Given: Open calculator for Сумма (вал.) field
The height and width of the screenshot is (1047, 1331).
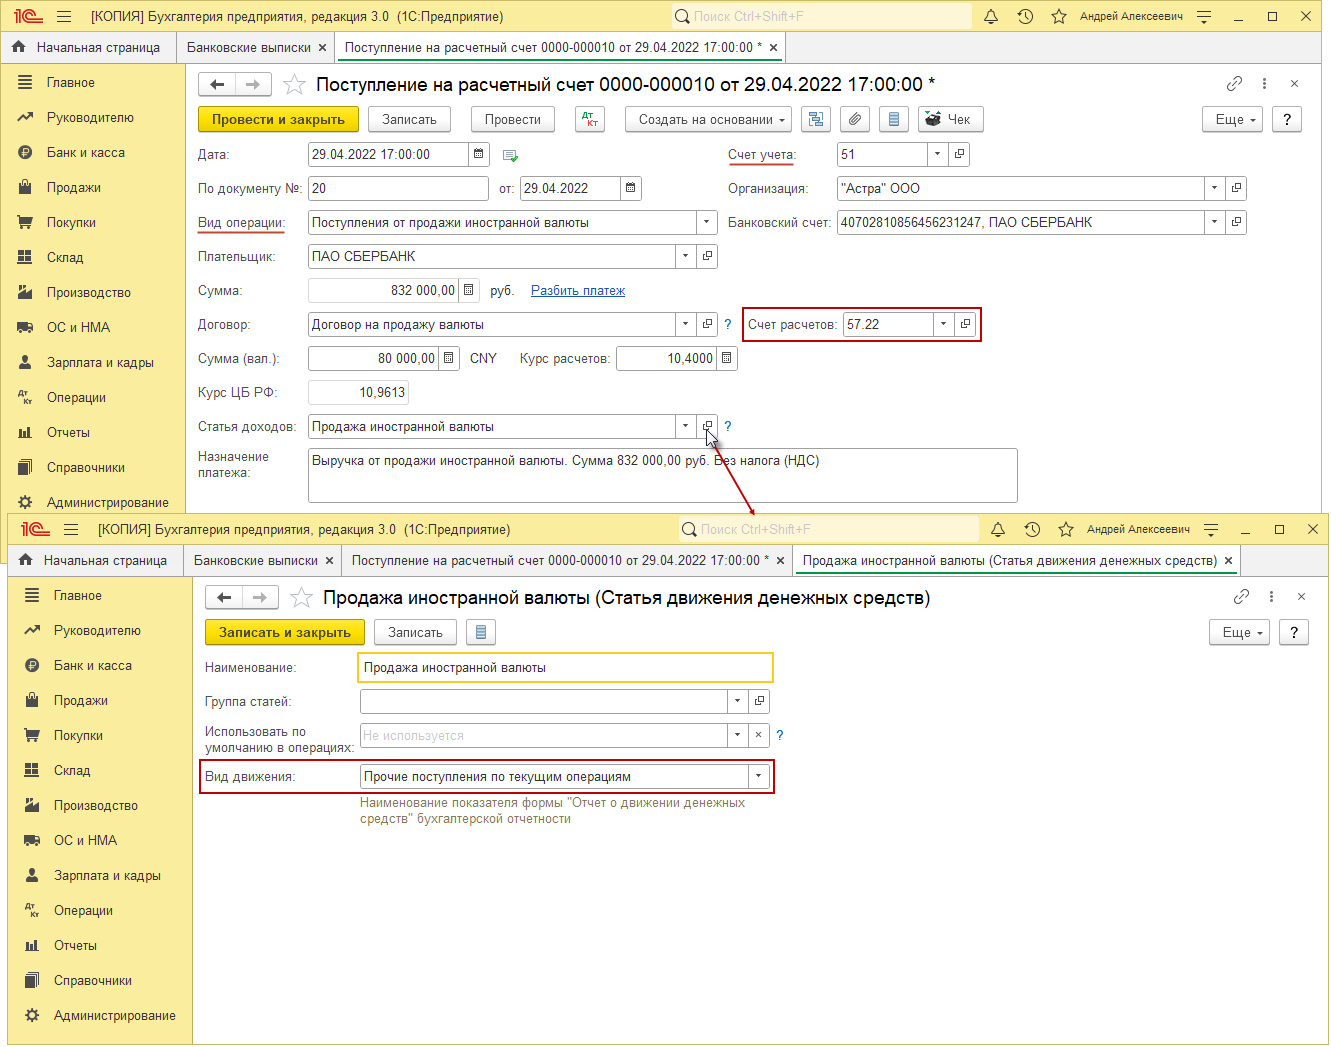Looking at the screenshot, I should pos(449,358).
